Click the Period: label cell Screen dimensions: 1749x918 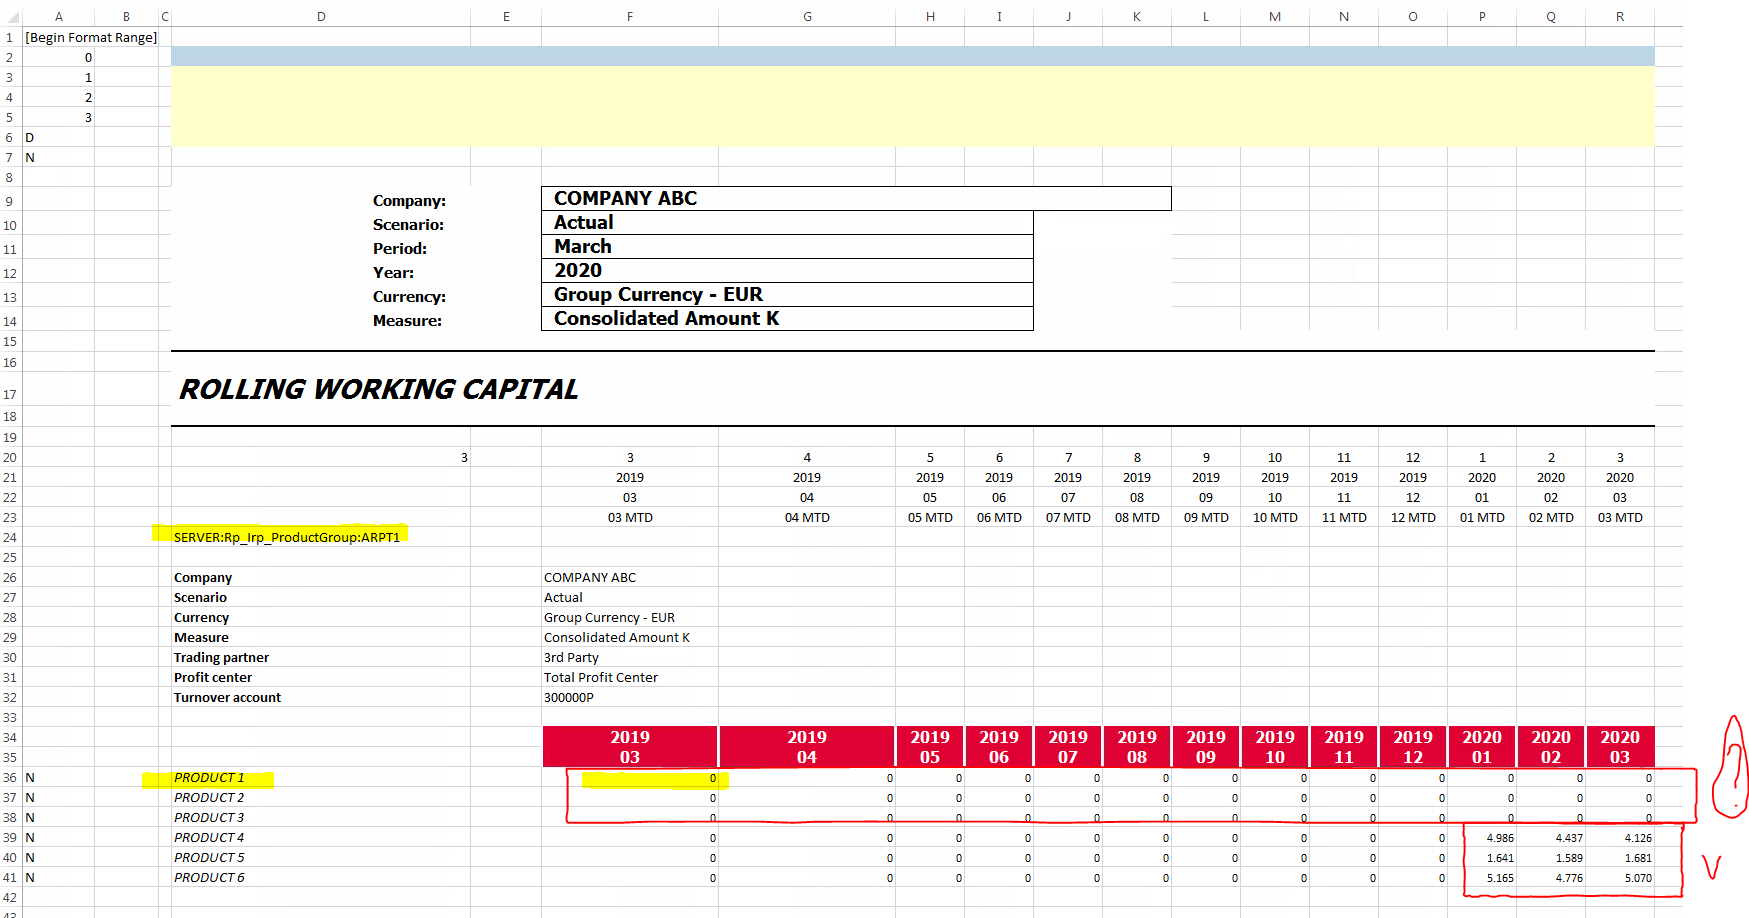click(x=400, y=249)
